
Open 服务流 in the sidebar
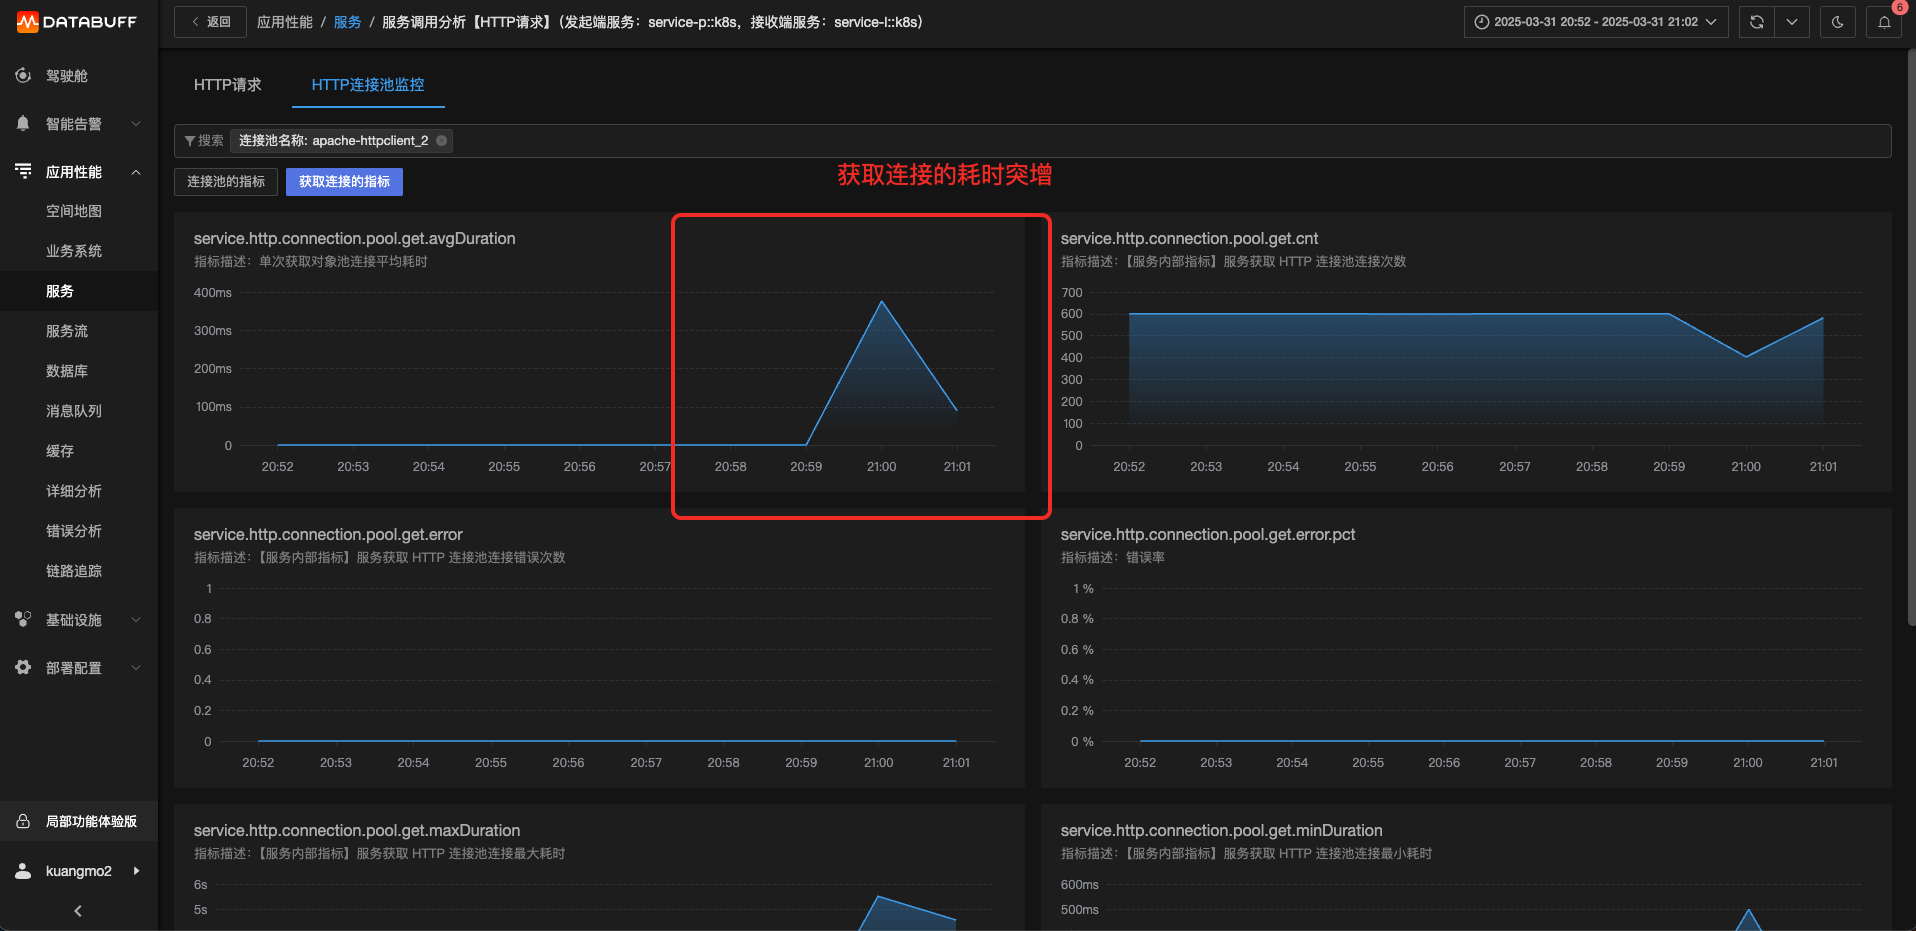67,331
